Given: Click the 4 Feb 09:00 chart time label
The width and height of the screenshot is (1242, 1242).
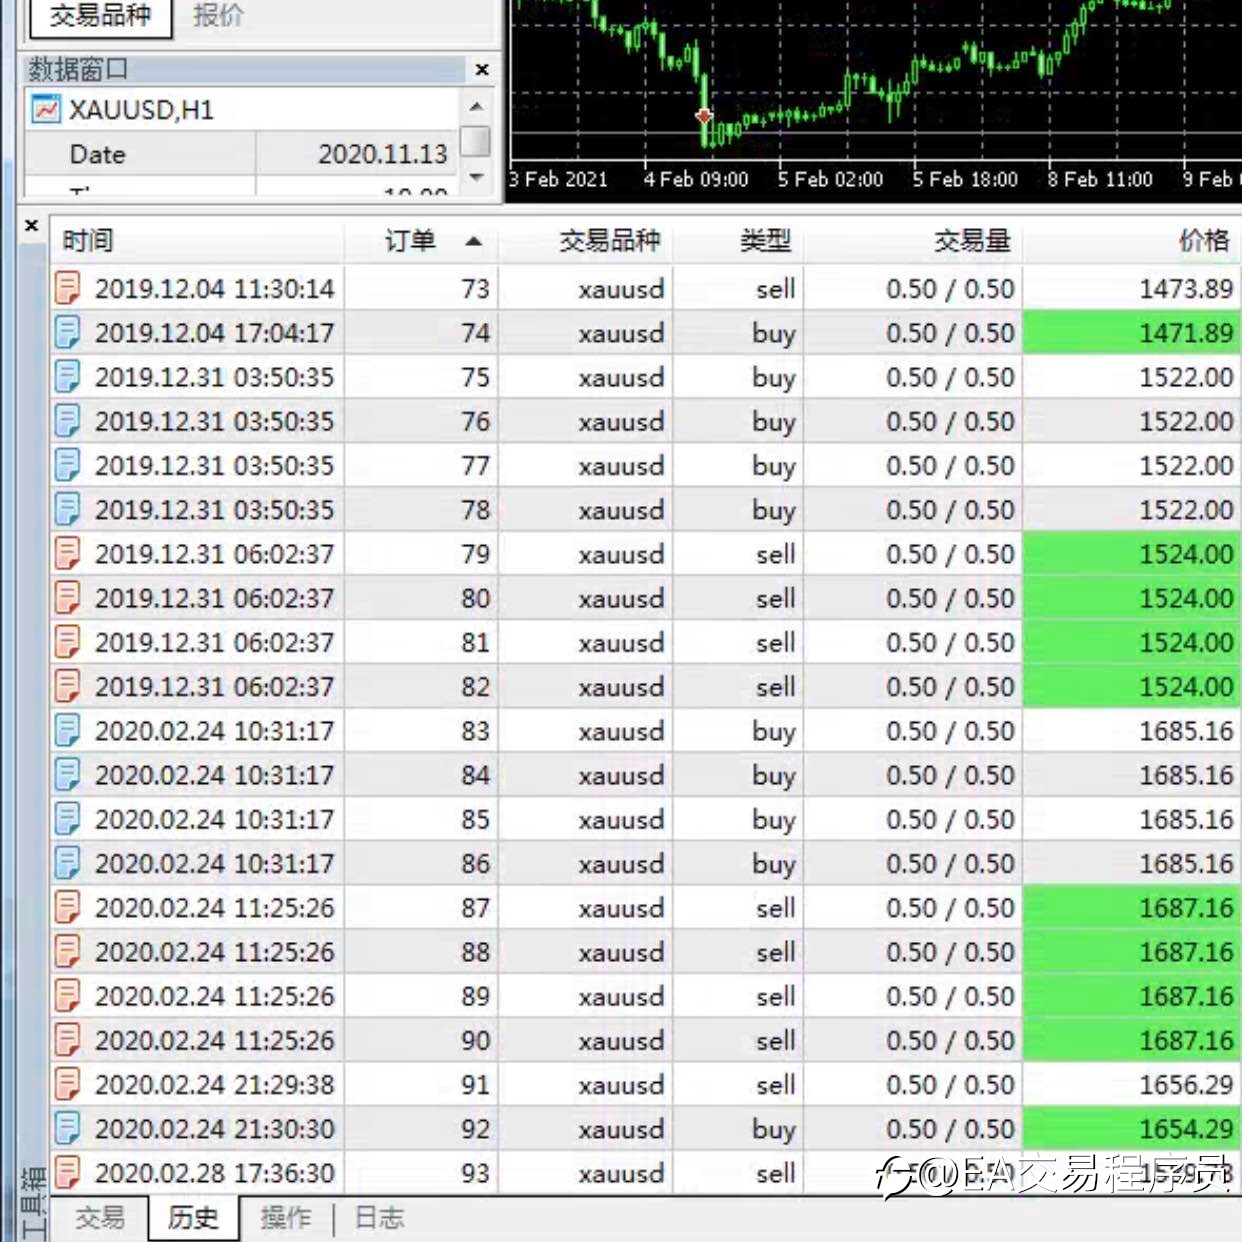Looking at the screenshot, I should click(696, 179).
